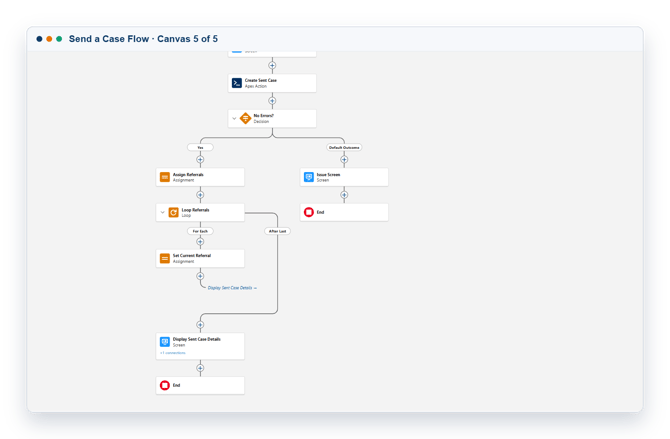Add element between Issue Screen and End

[344, 195]
